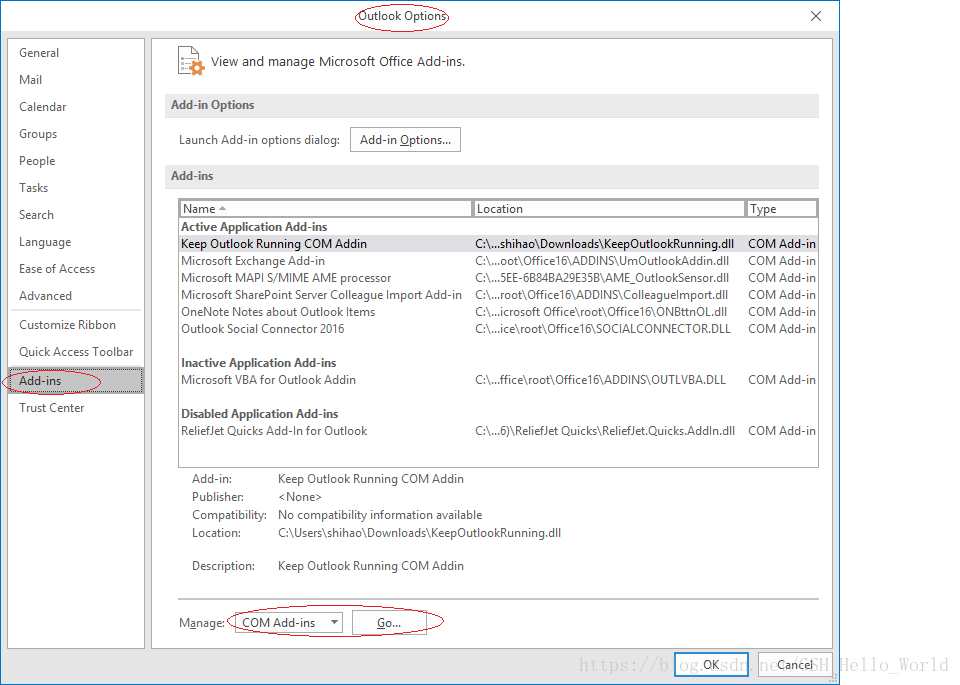Sort add-ins by the Name column header
960x685 pixels.
[326, 209]
